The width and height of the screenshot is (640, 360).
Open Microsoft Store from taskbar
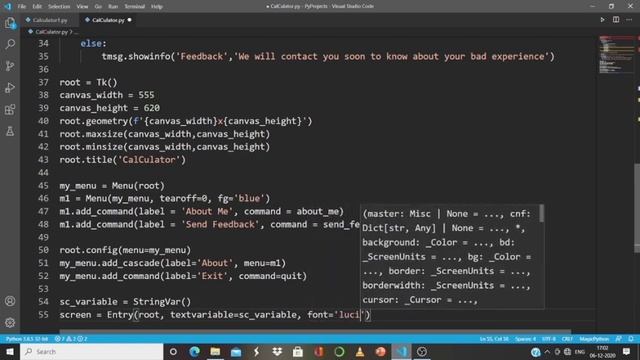pyautogui.click(x=298, y=351)
